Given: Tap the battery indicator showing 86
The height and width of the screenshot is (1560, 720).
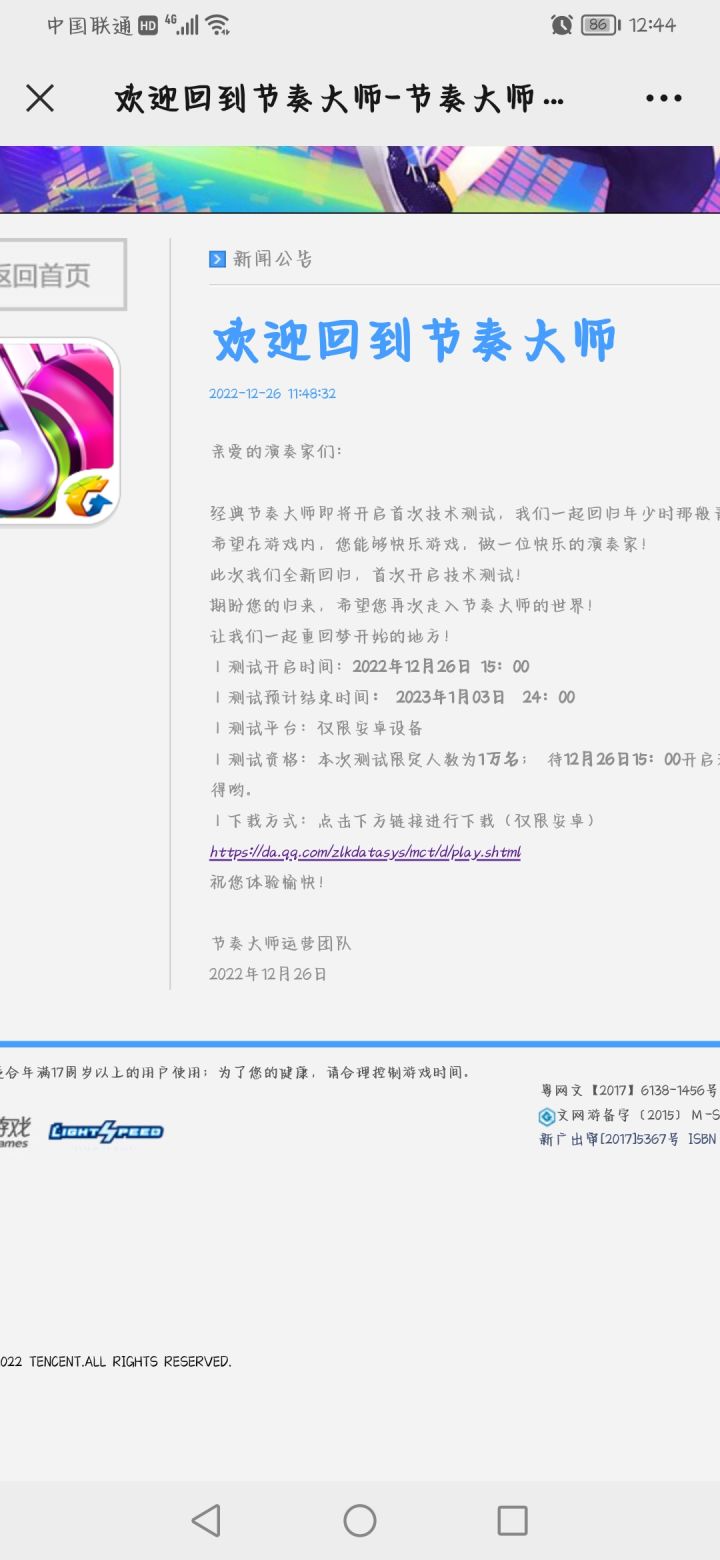Looking at the screenshot, I should (600, 25).
